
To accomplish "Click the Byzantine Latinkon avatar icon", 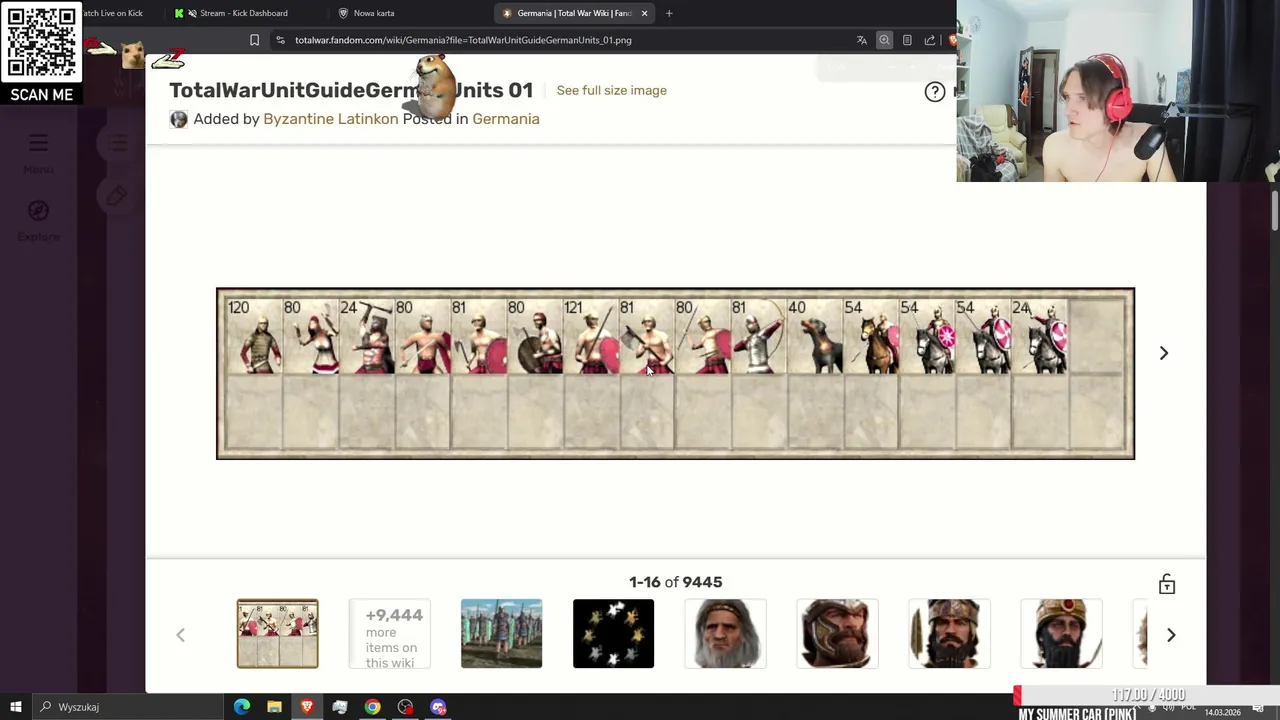I will pyautogui.click(x=178, y=119).
